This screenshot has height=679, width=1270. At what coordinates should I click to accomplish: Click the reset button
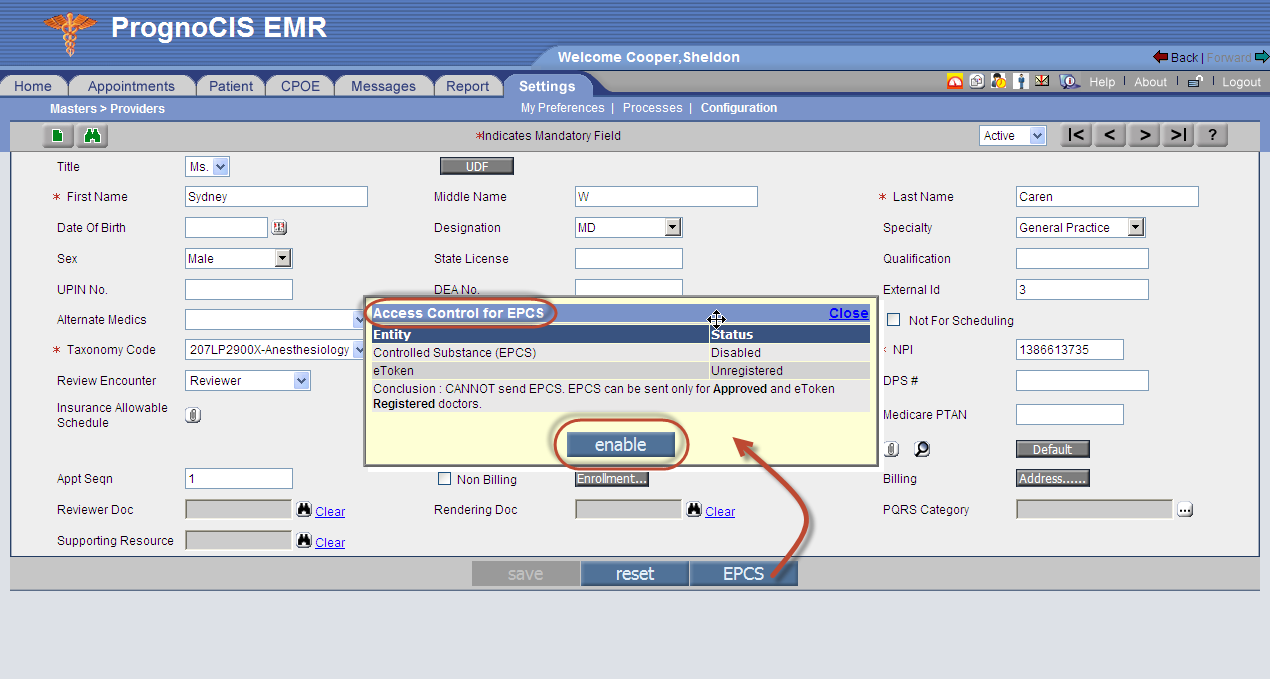(635, 574)
